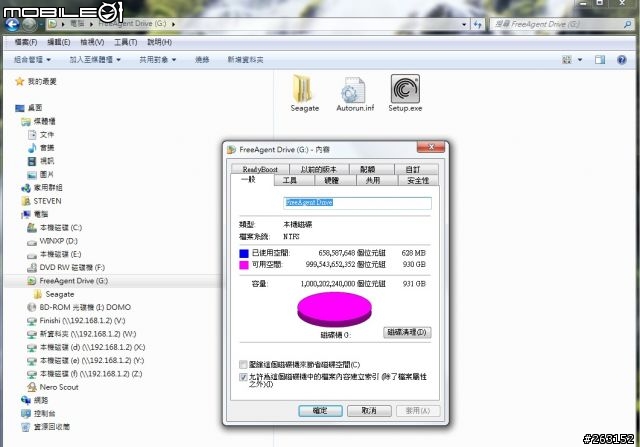Select WINXP (D:) drive
This screenshot has width=640, height=447.
tap(52, 241)
